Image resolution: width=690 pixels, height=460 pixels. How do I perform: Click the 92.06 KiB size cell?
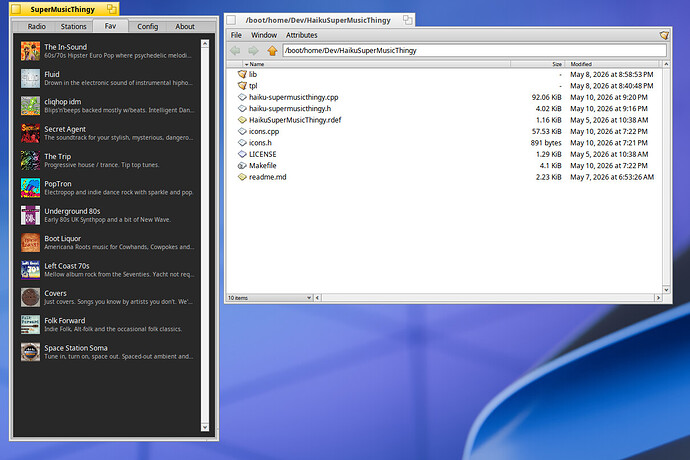click(x=547, y=97)
